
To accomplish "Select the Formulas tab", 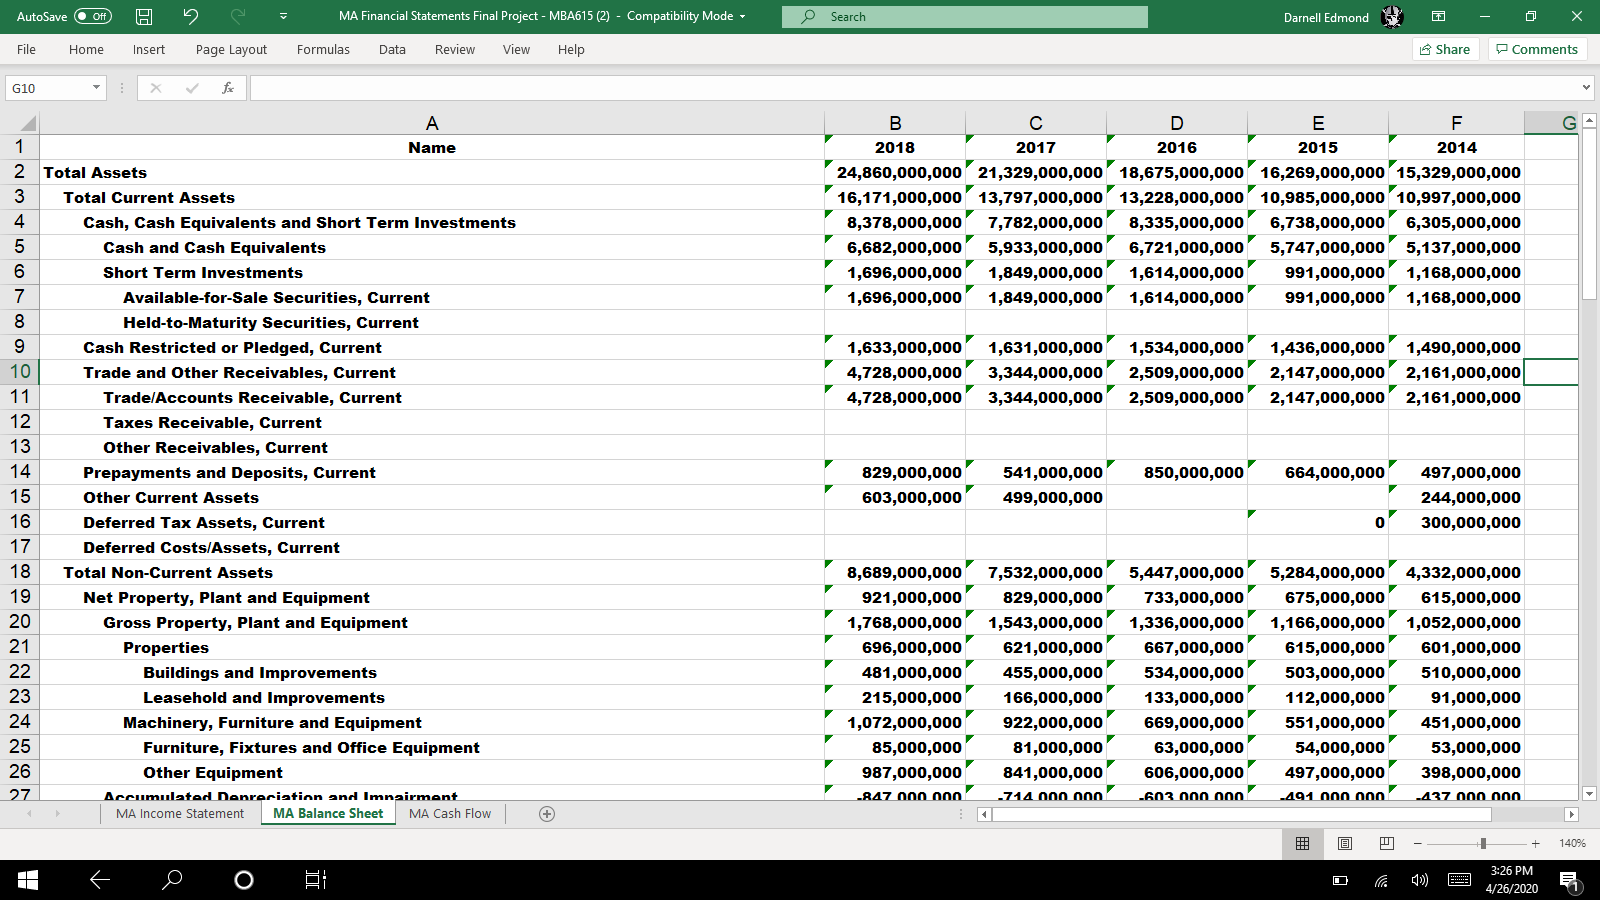I will [323, 49].
